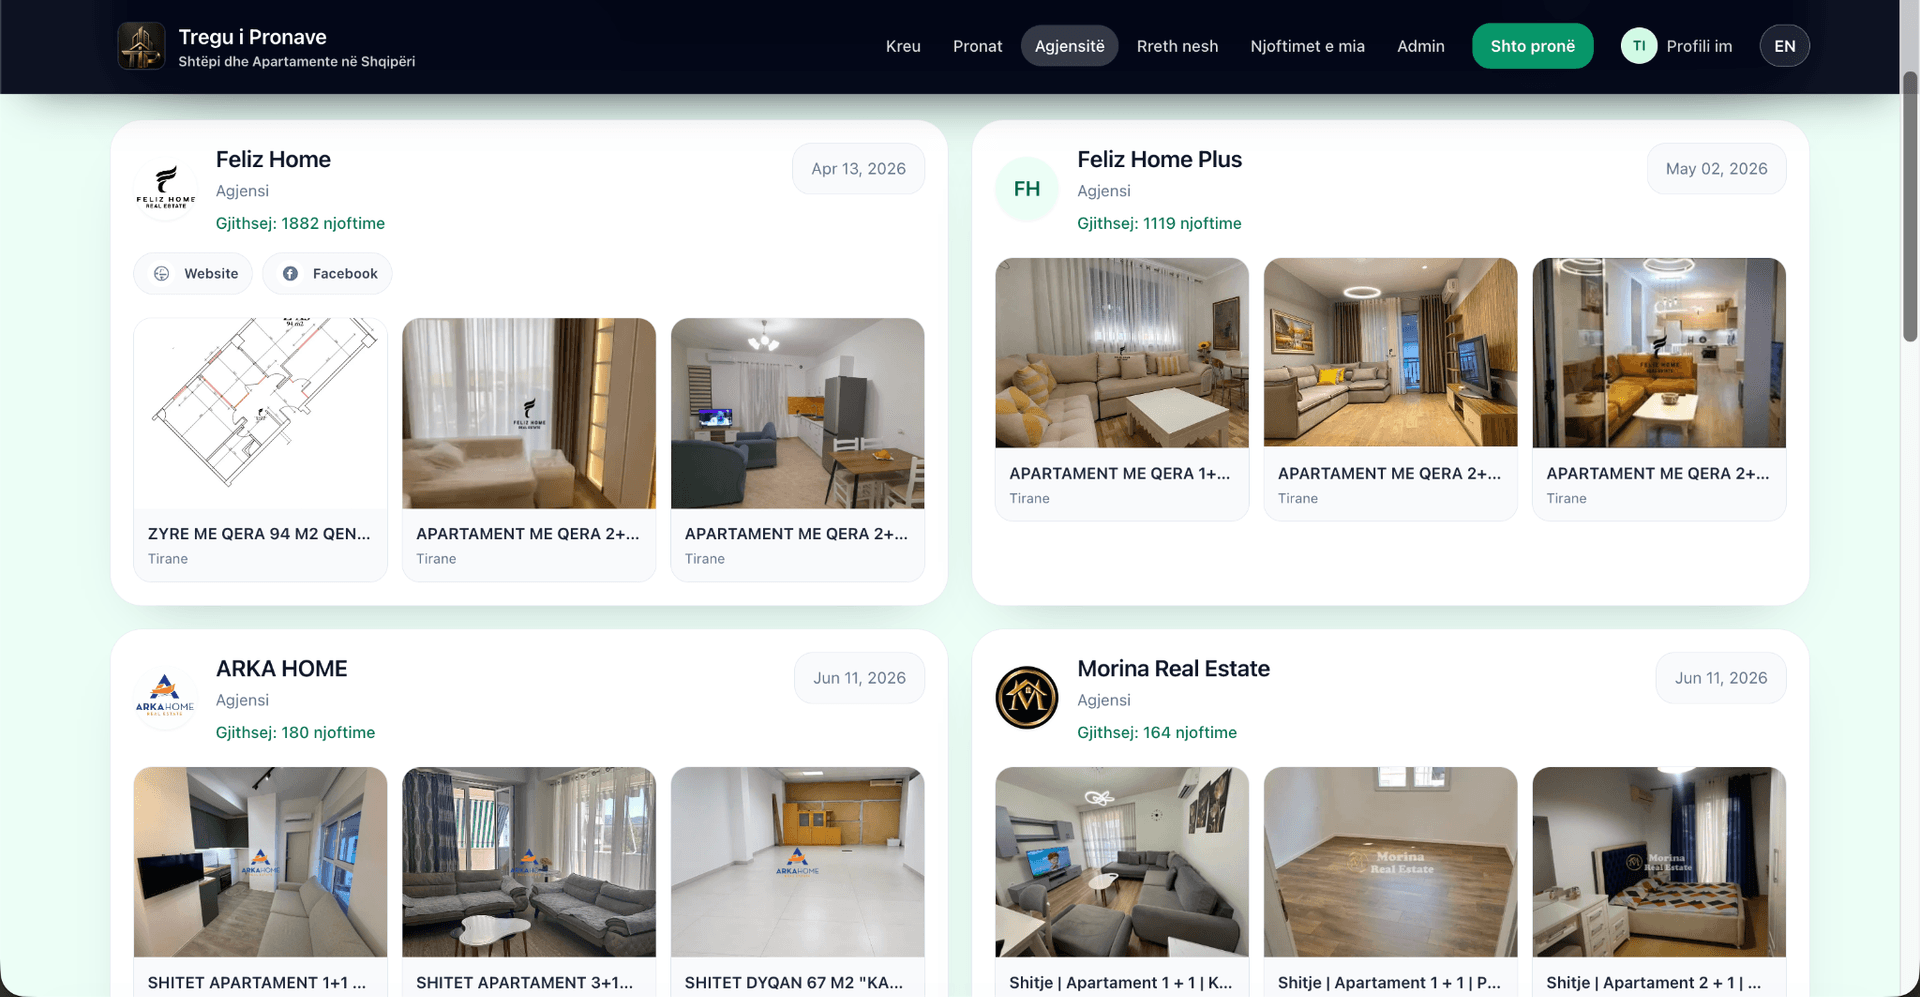Click the FH avatar of Feliz Home Plus
The image size is (1920, 997).
tap(1027, 188)
